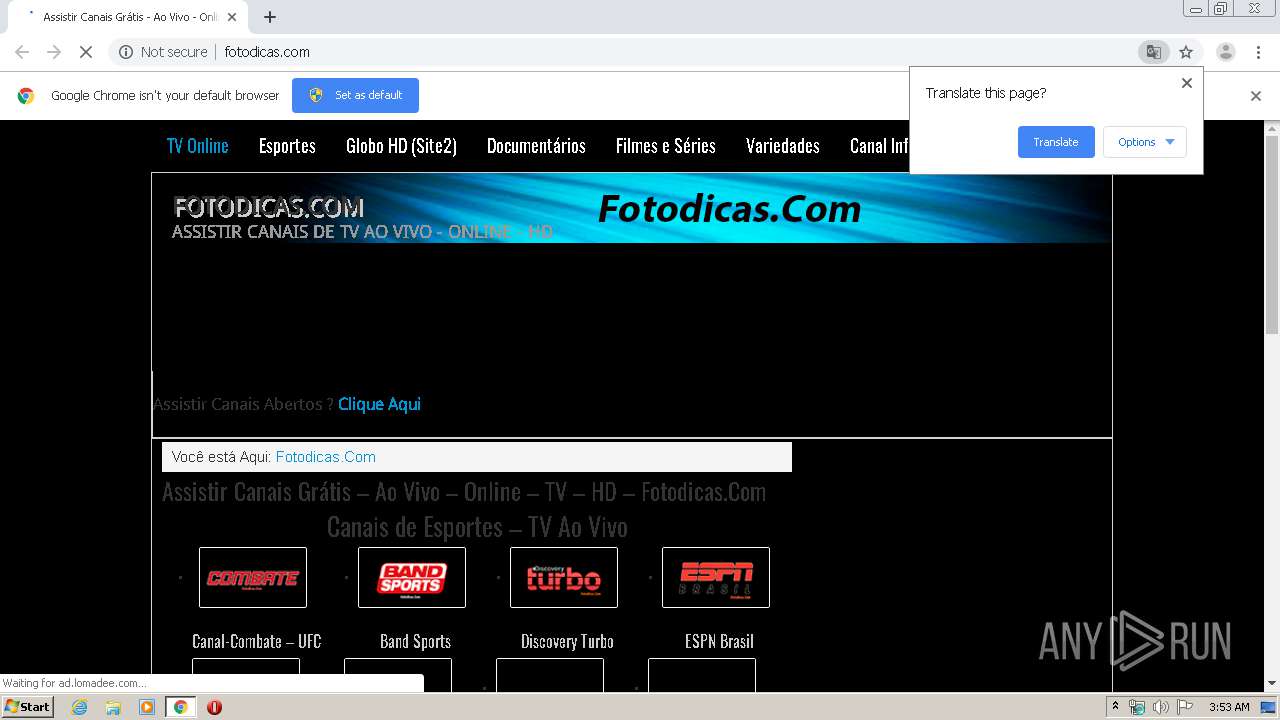Open the Discovery Turbo channel logo

click(564, 577)
